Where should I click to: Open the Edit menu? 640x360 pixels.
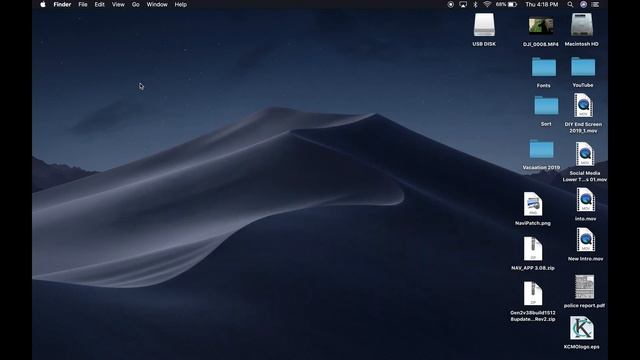[100, 4]
